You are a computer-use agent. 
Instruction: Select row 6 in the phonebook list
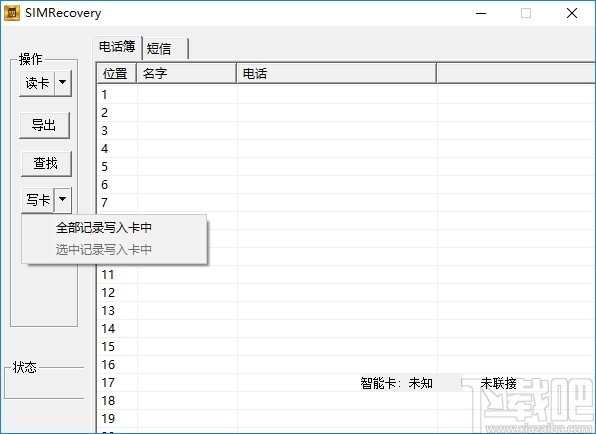click(346, 184)
